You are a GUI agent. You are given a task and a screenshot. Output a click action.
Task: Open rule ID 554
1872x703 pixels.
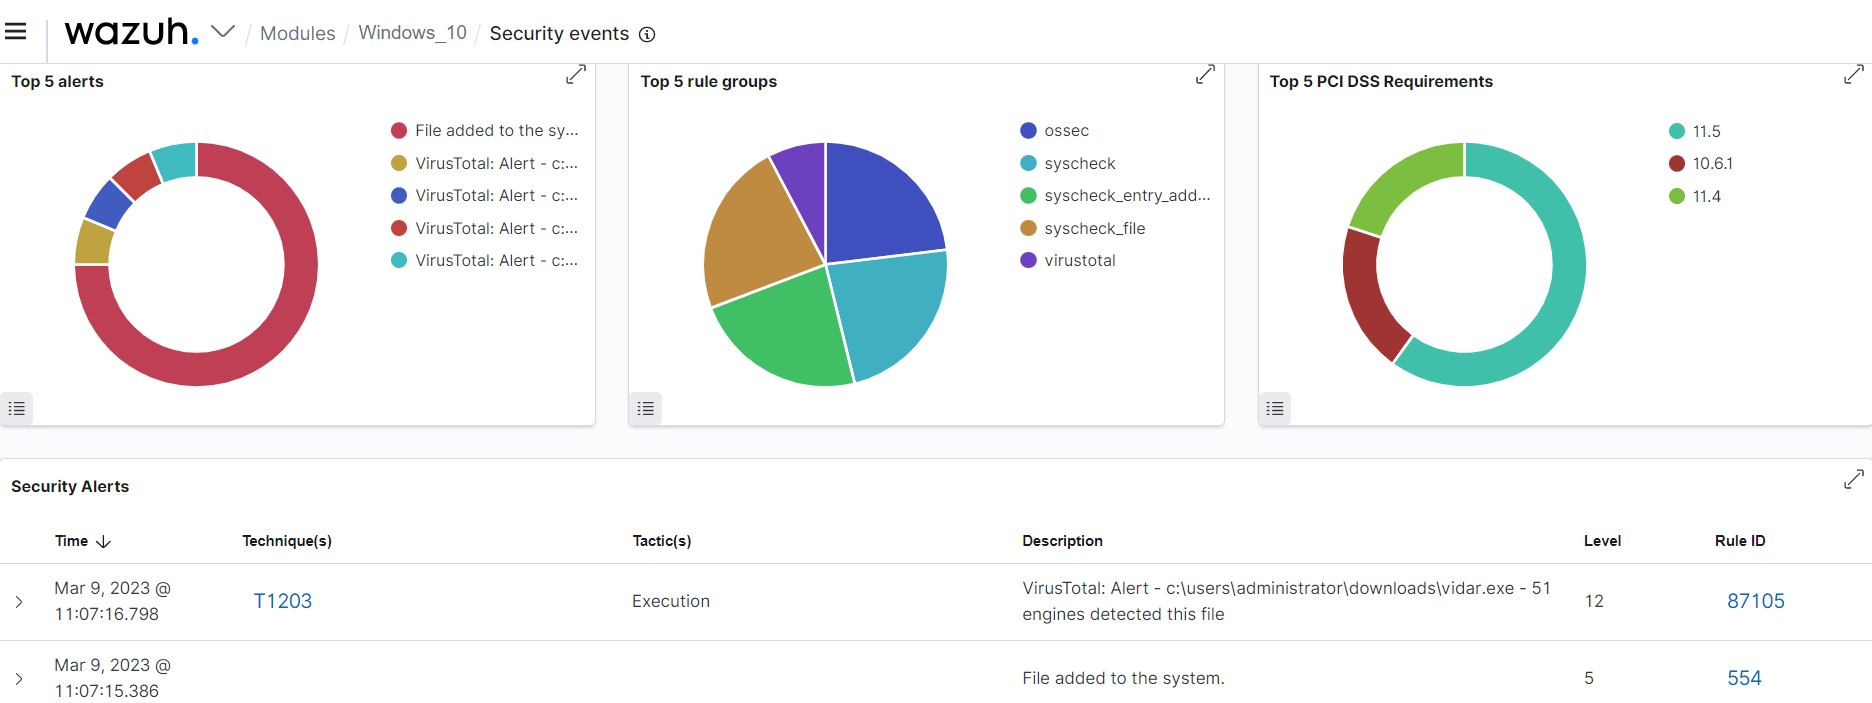point(1744,678)
